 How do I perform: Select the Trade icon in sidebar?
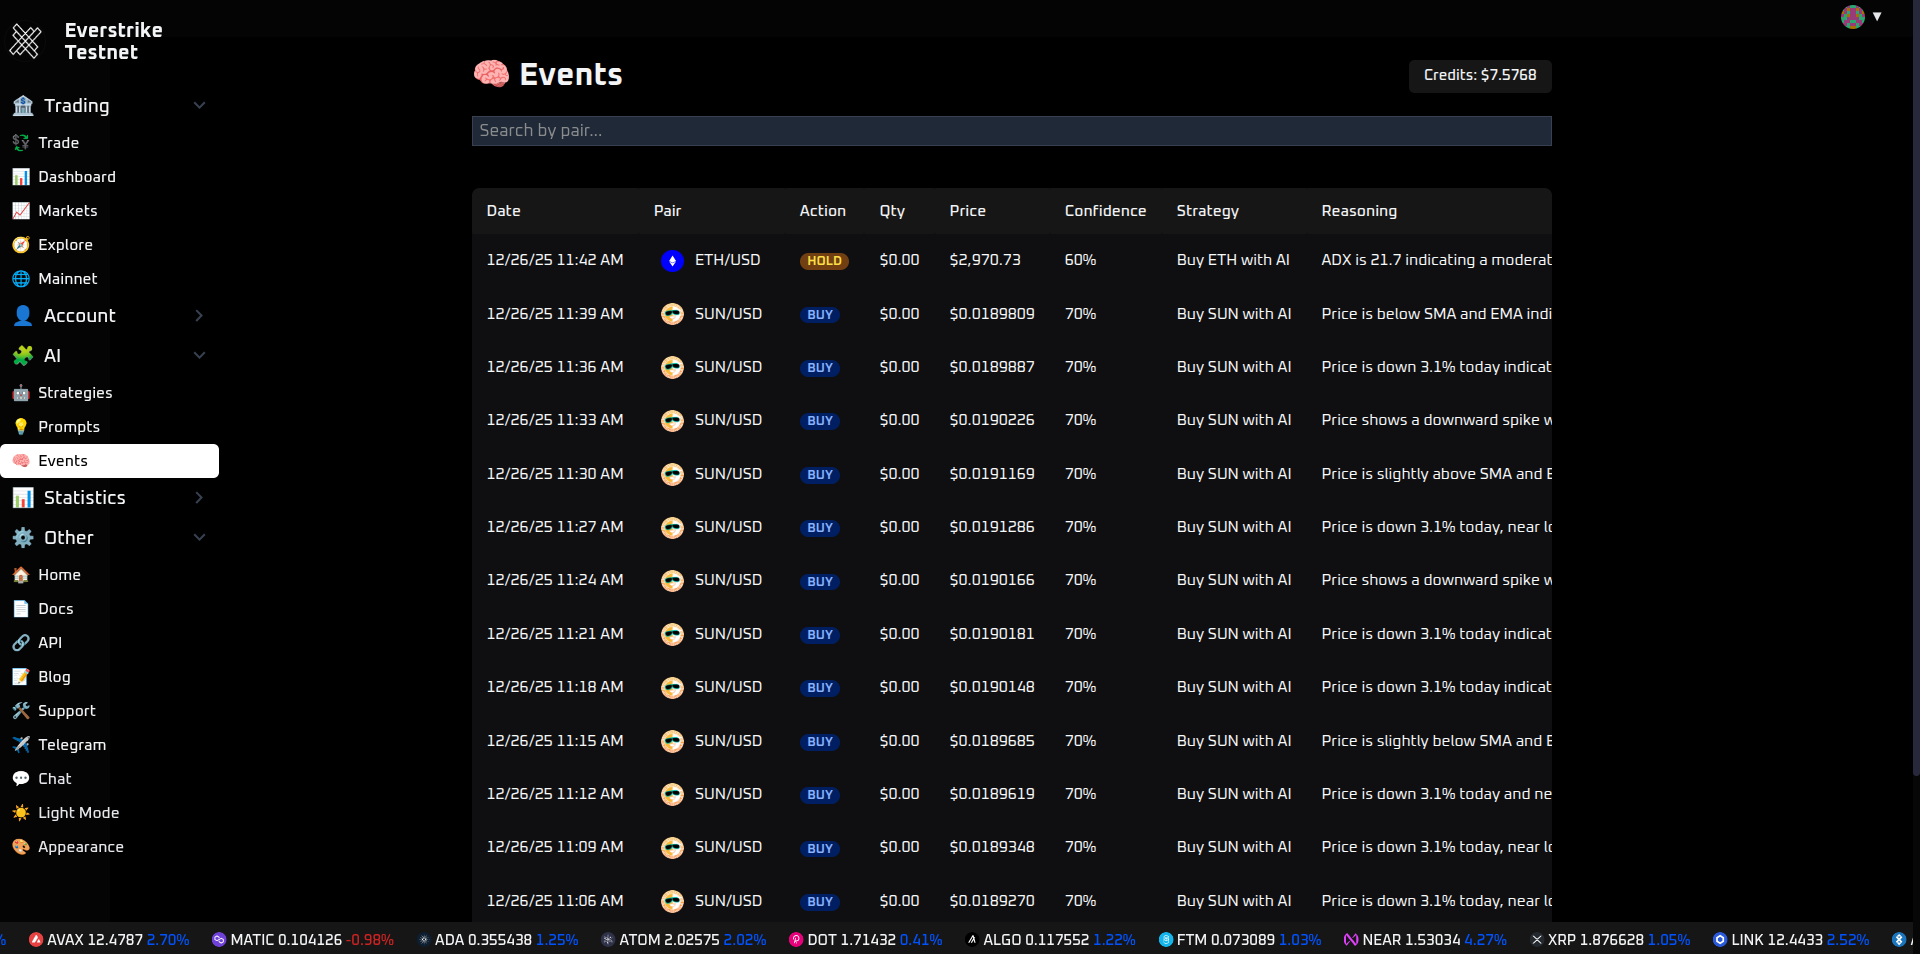tap(21, 143)
